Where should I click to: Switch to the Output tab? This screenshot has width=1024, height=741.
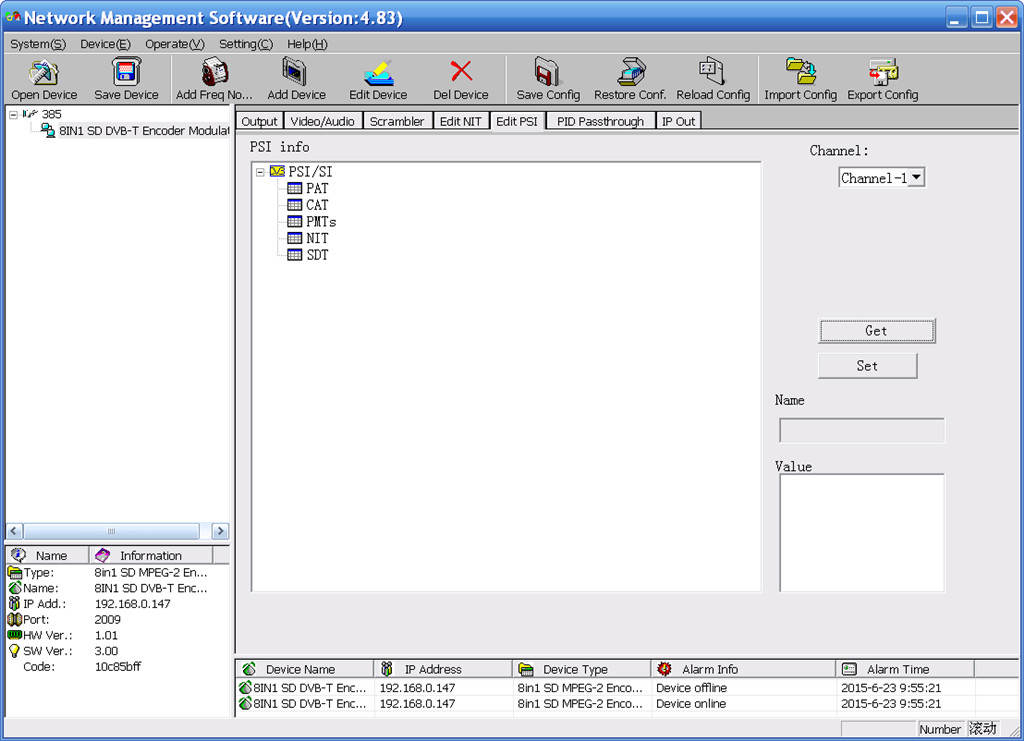click(x=259, y=121)
